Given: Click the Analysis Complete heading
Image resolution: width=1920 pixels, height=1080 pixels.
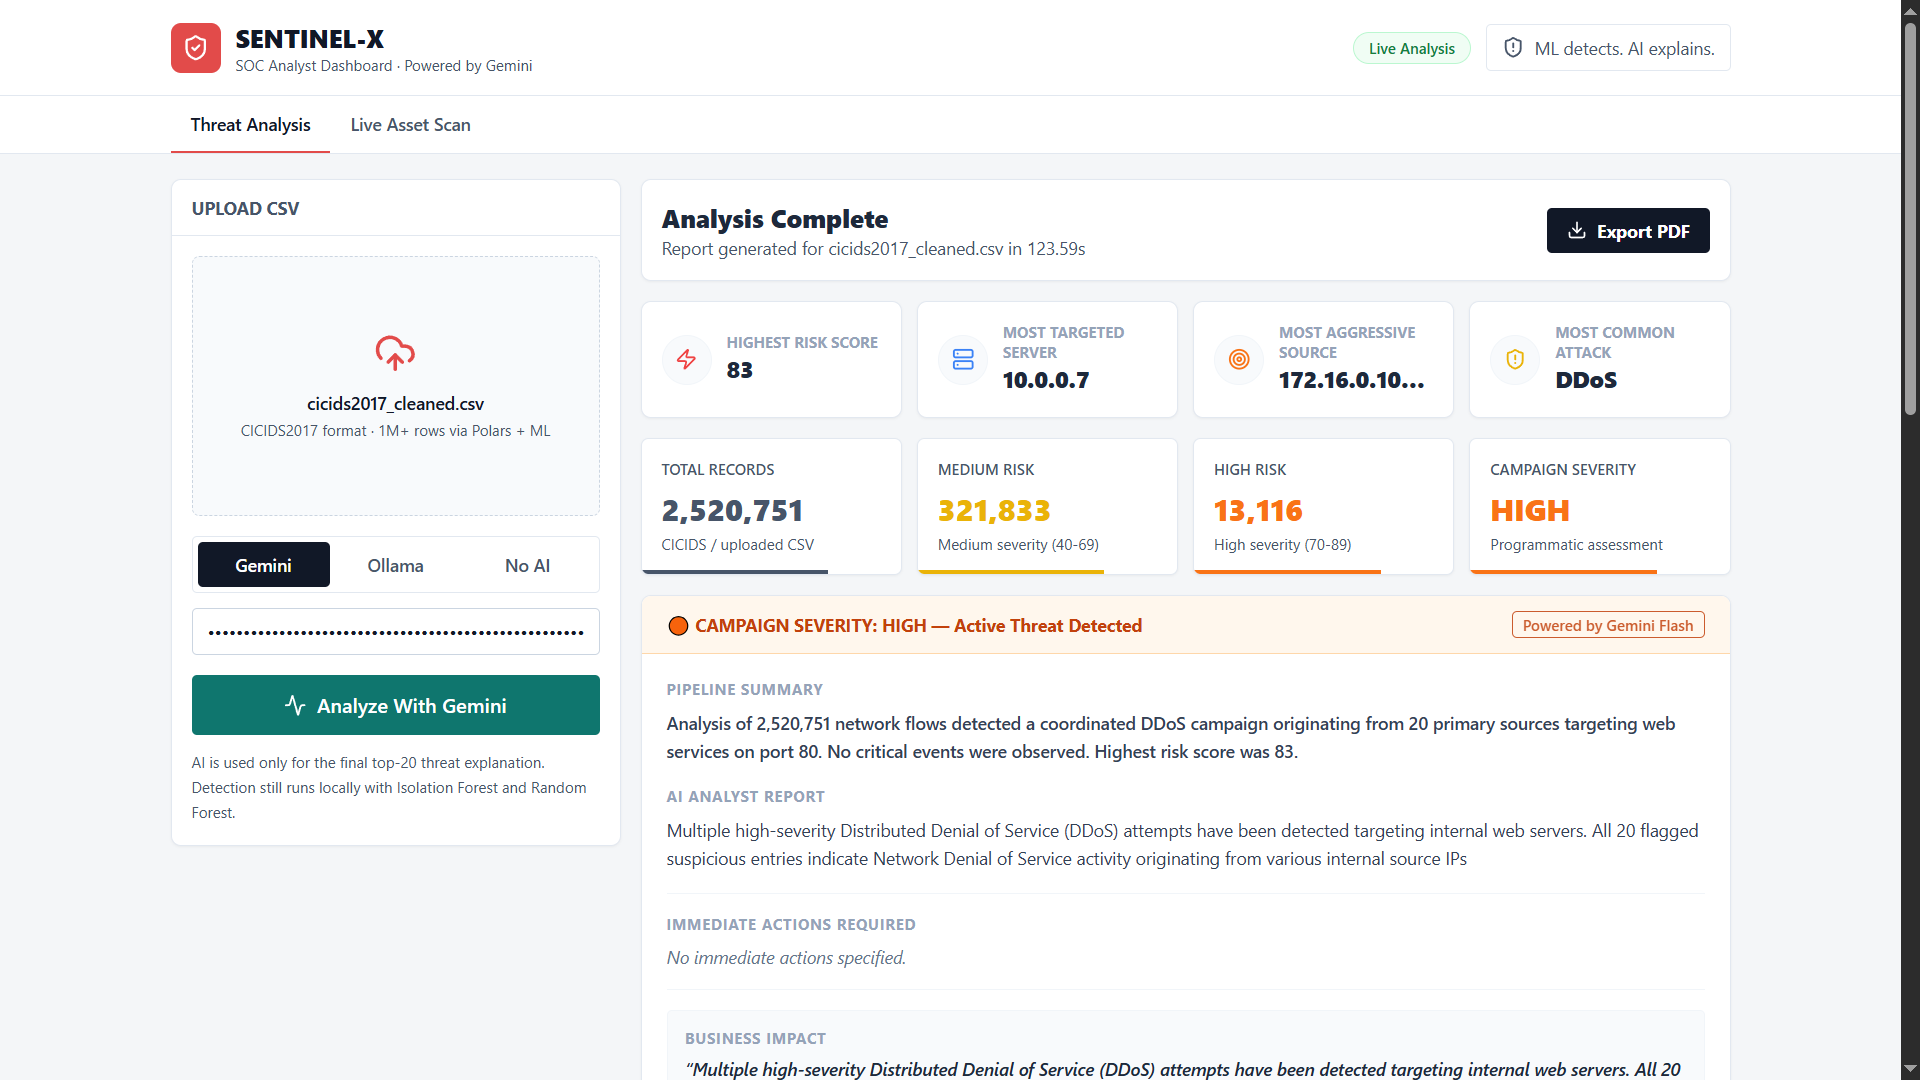Looking at the screenshot, I should (x=775, y=219).
